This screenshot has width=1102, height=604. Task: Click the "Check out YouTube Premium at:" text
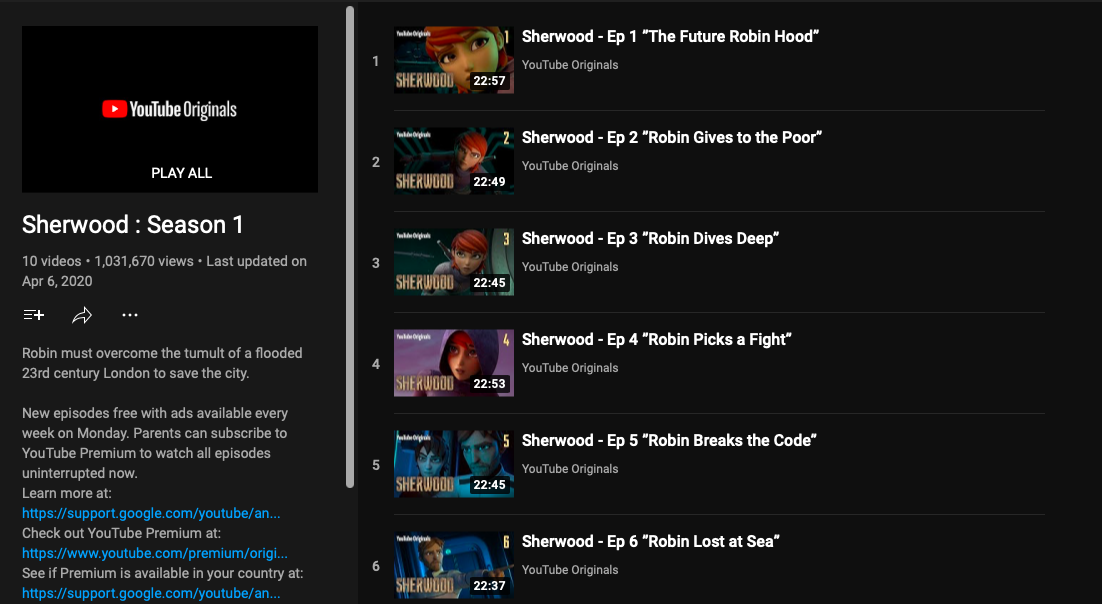click(122, 533)
